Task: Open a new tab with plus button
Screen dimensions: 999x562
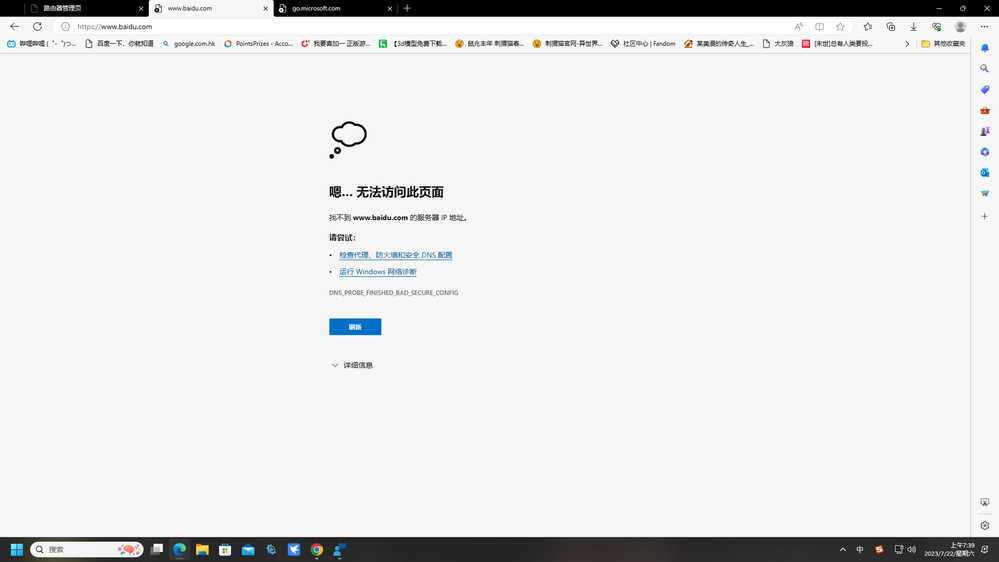Action: coord(407,8)
